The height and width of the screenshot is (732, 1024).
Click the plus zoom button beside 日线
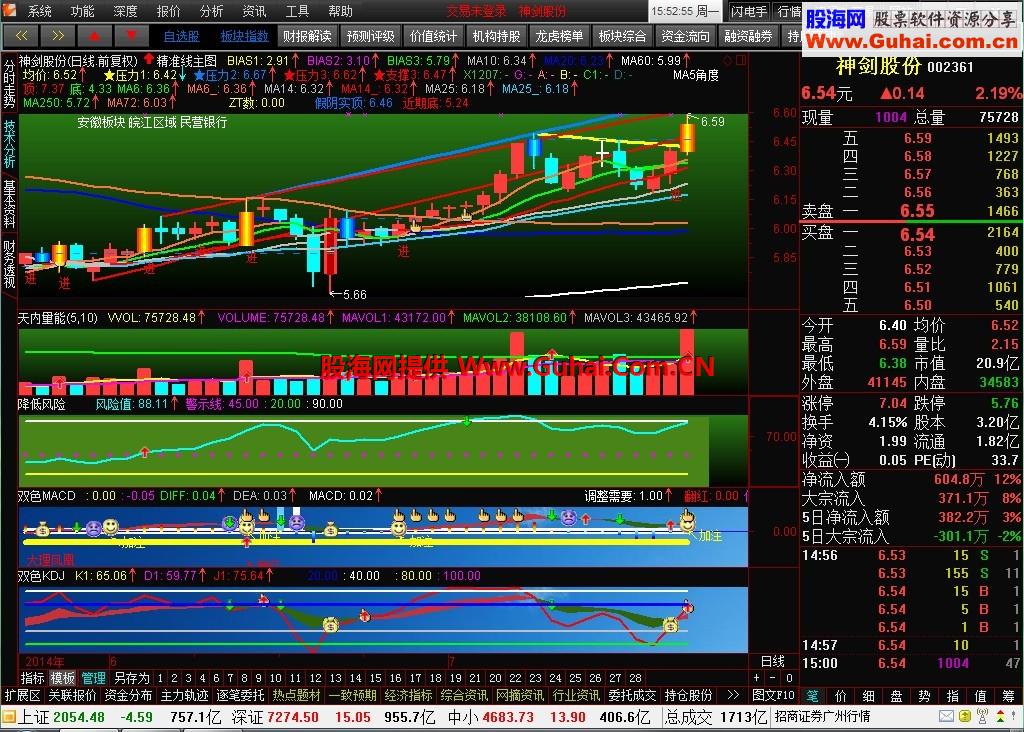757,678
